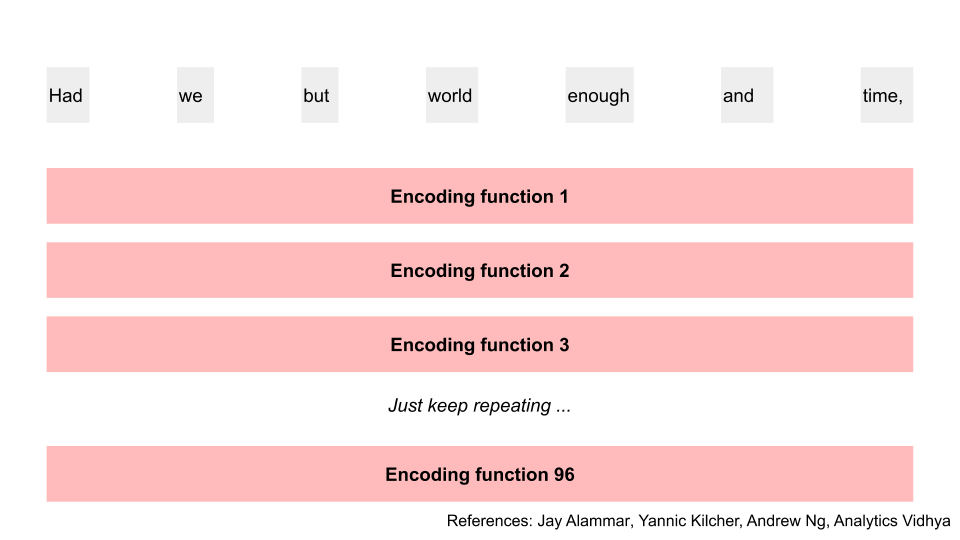This screenshot has width=960, height=540.
Task: Click the number 96 in last bar
Action: coord(564,474)
